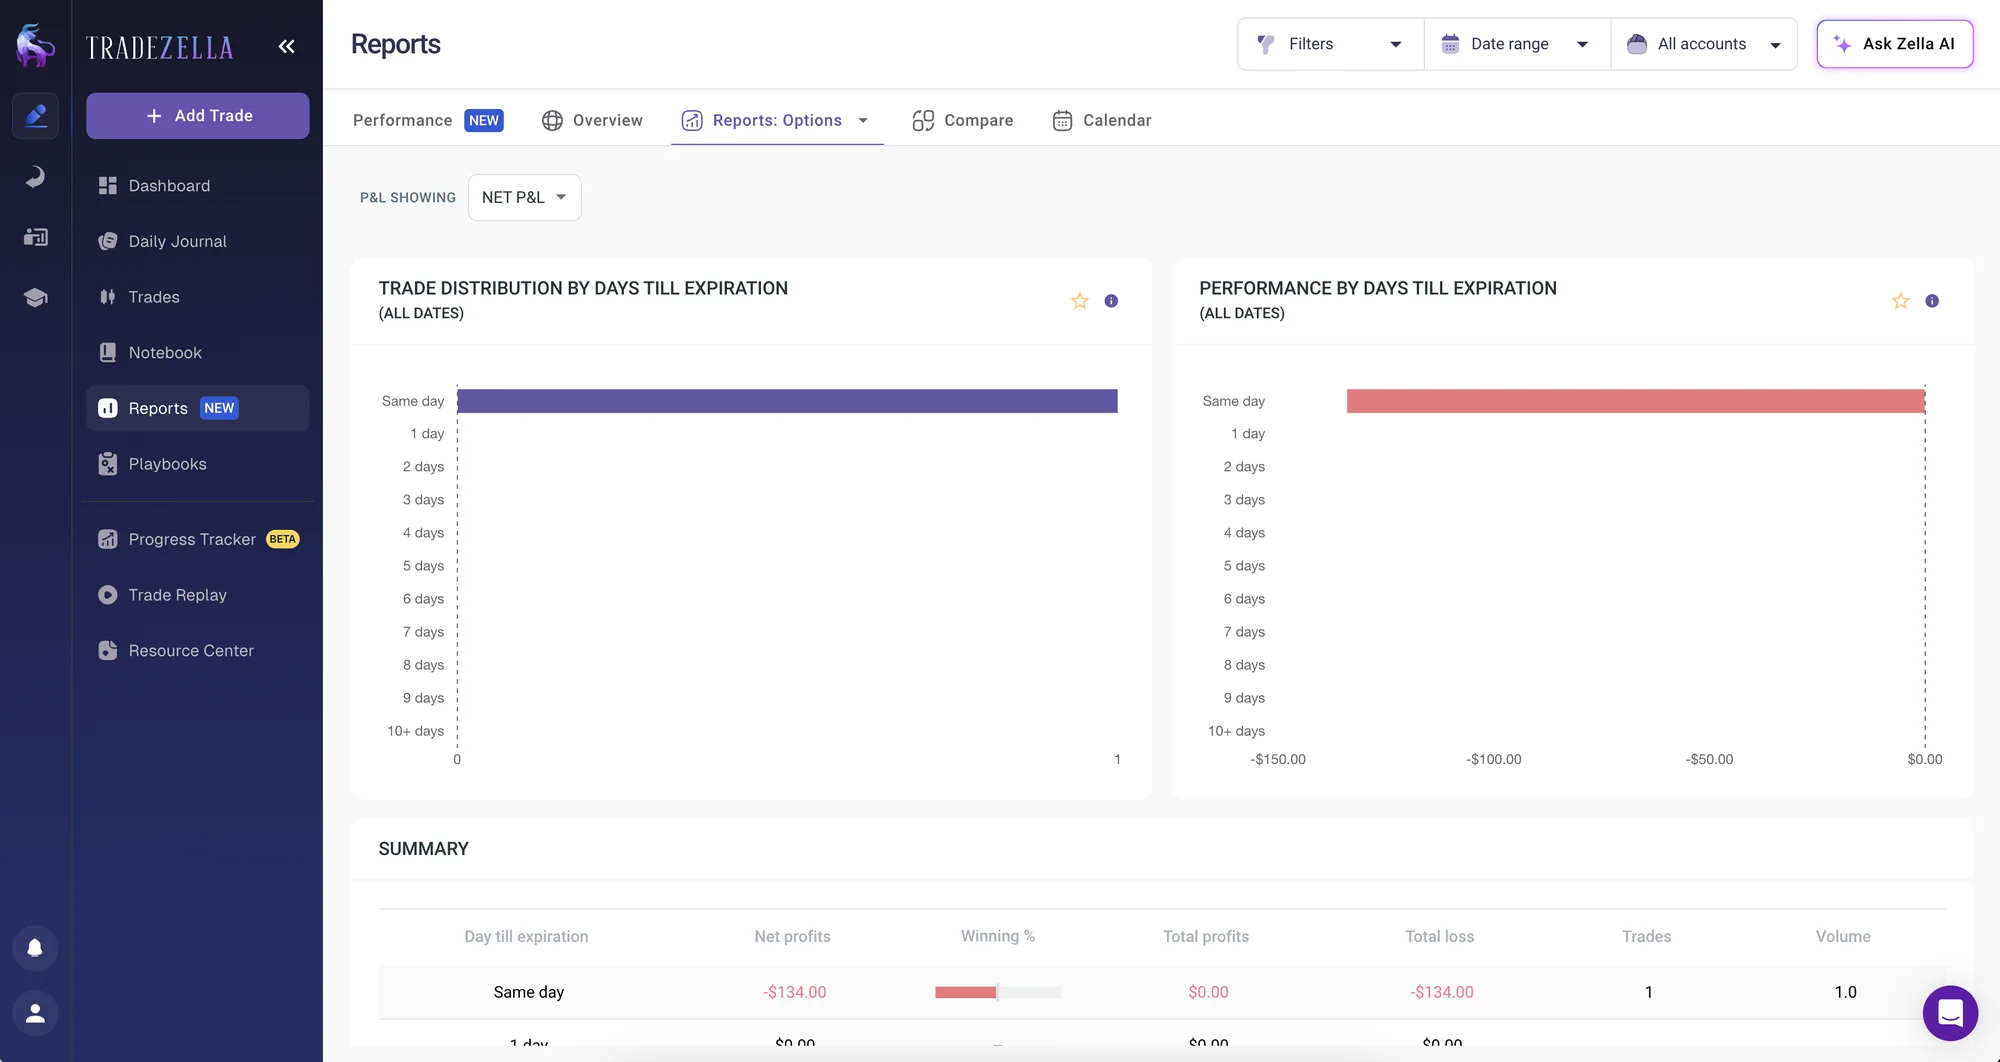
Task: Click the Compare squares icon
Action: [923, 120]
